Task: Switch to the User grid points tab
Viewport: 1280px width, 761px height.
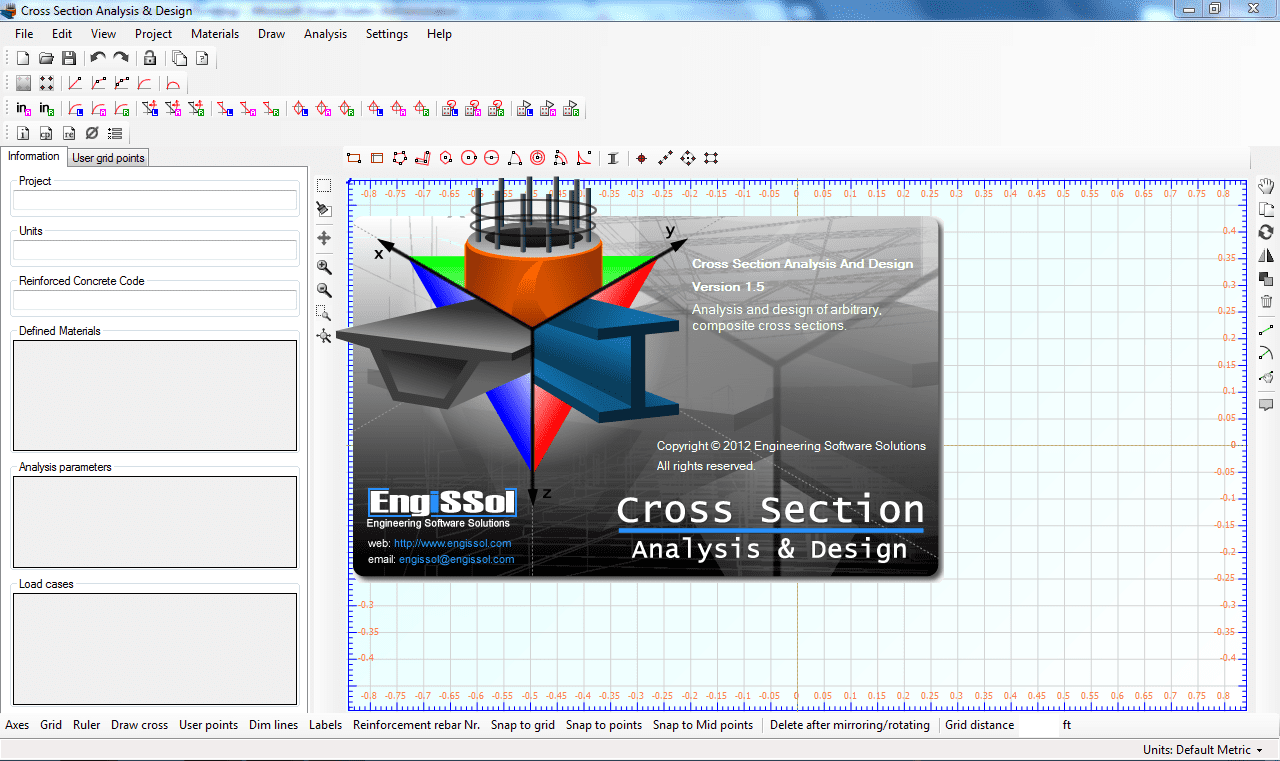Action: pos(108,158)
